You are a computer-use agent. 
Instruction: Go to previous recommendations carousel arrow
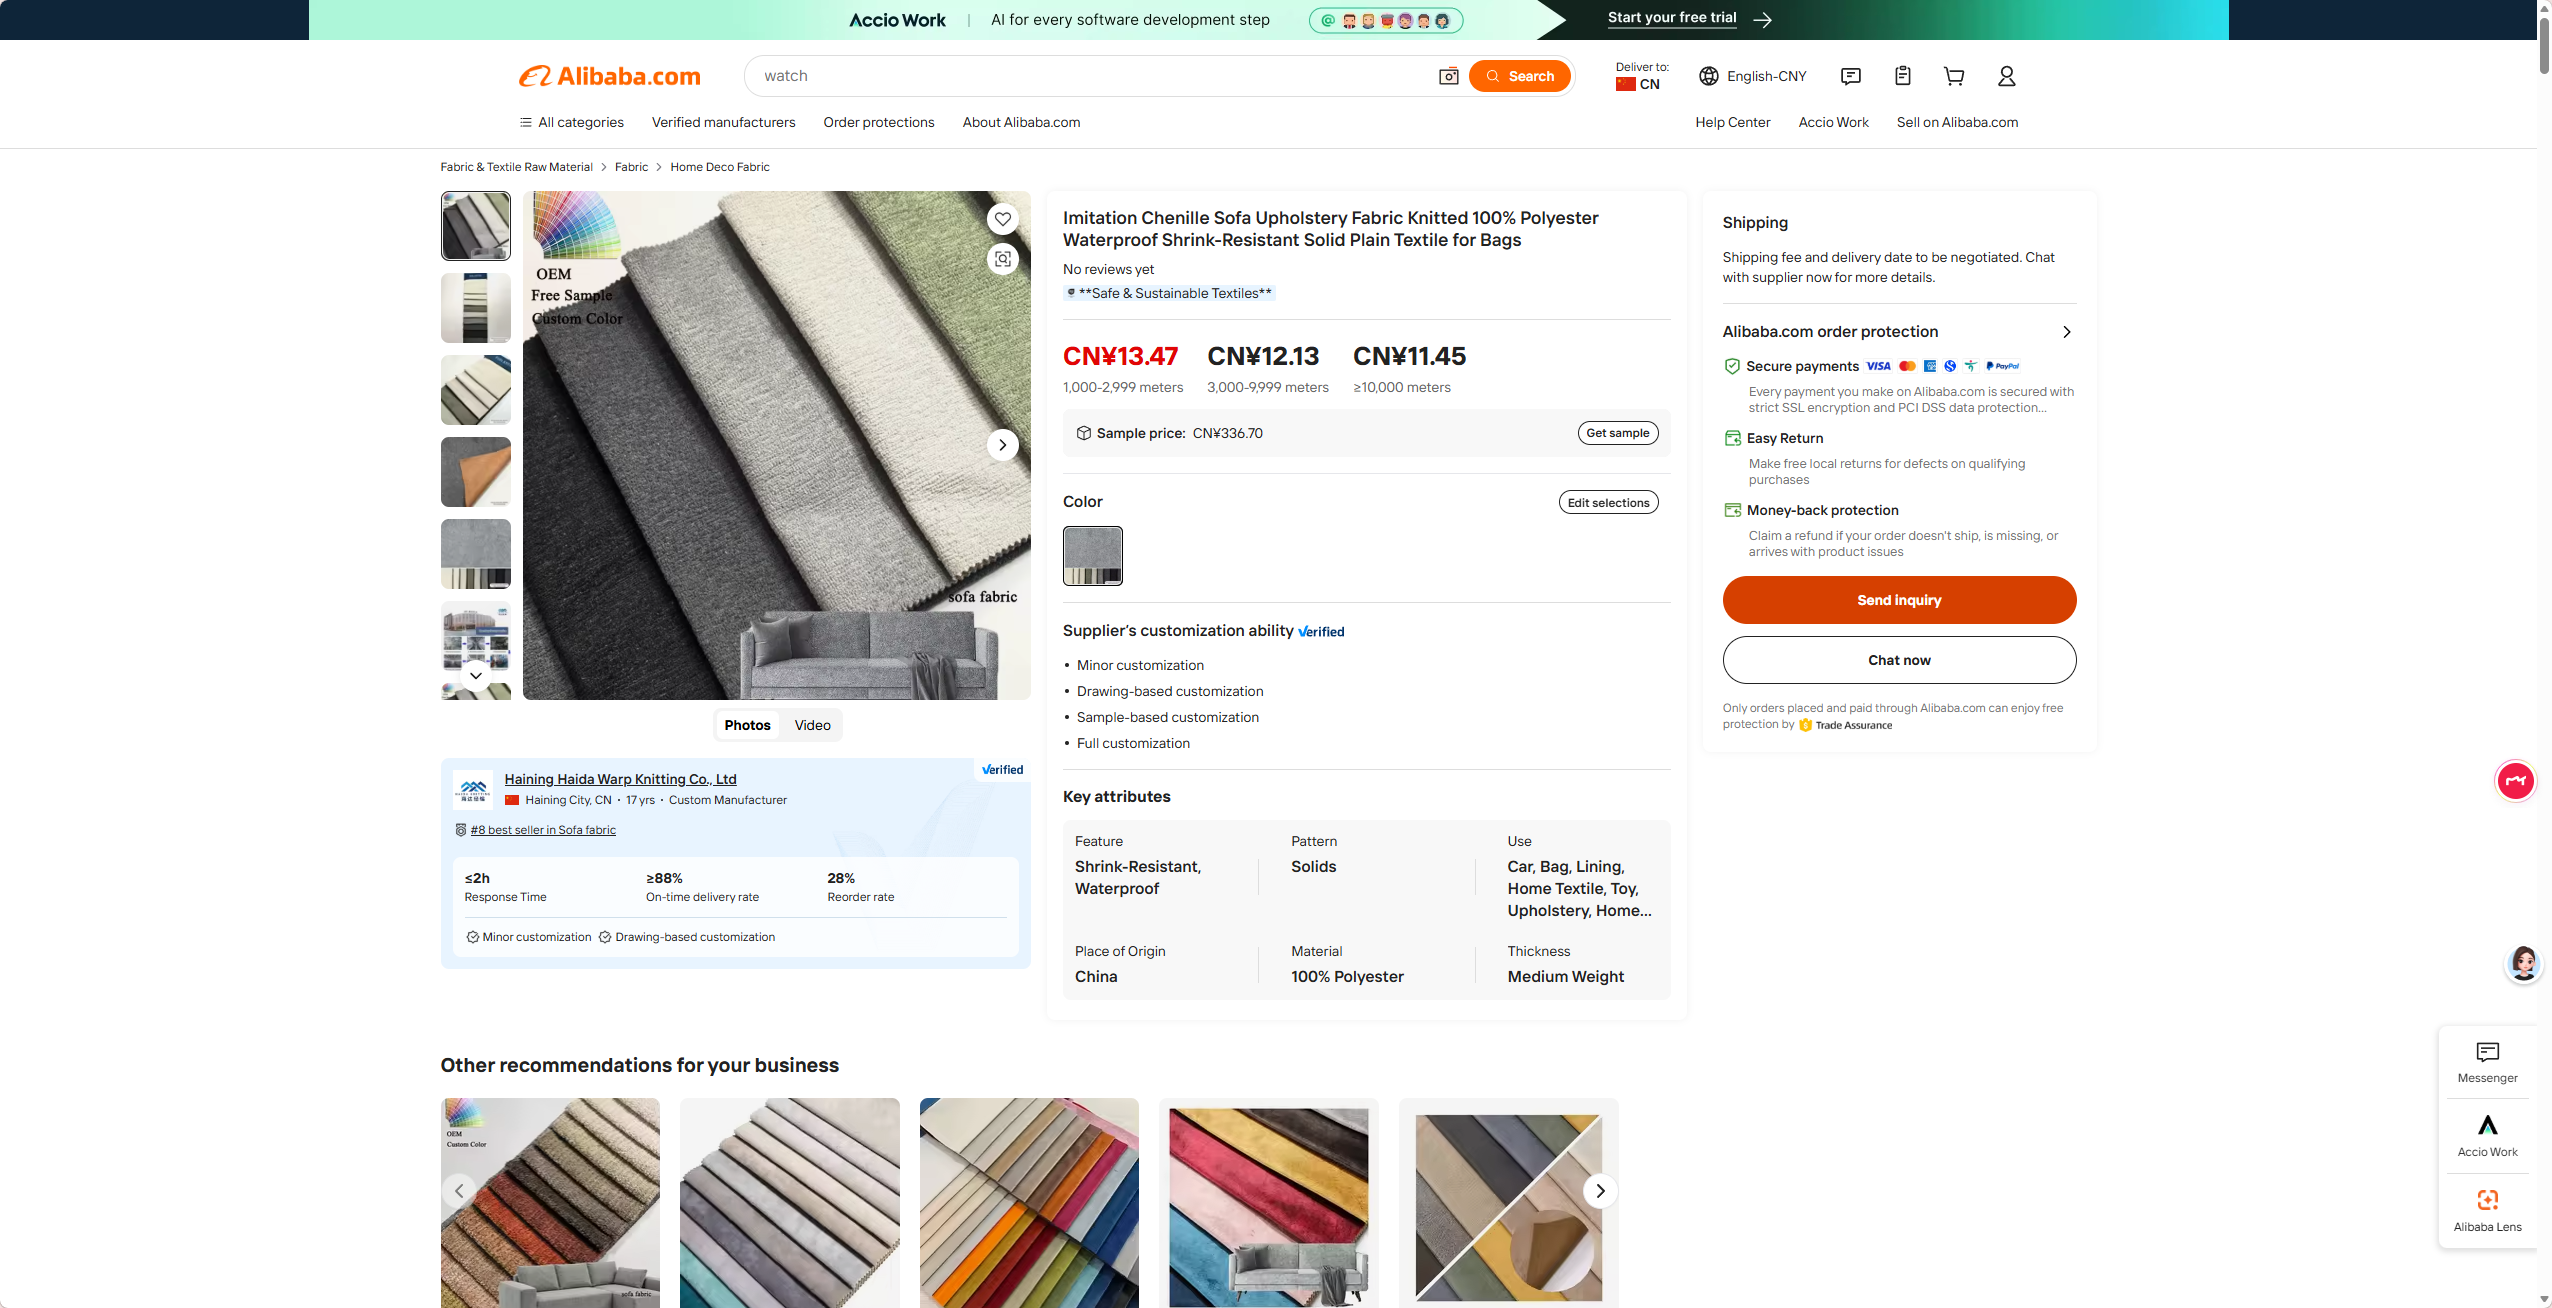tap(459, 1191)
